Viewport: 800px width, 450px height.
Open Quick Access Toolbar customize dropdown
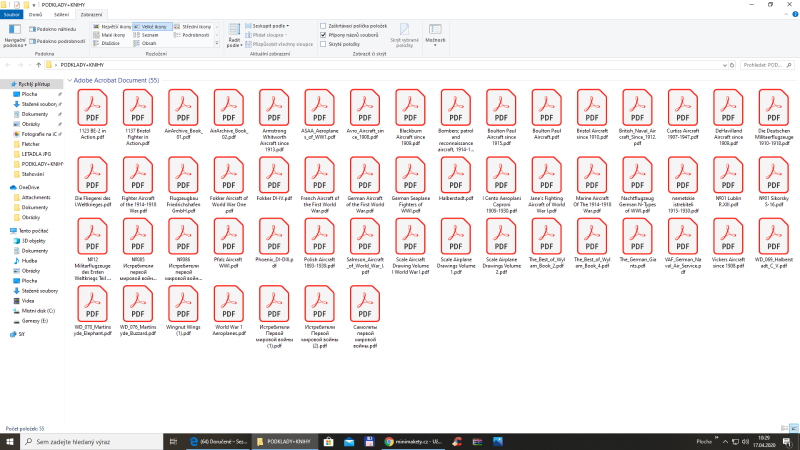pos(34,5)
